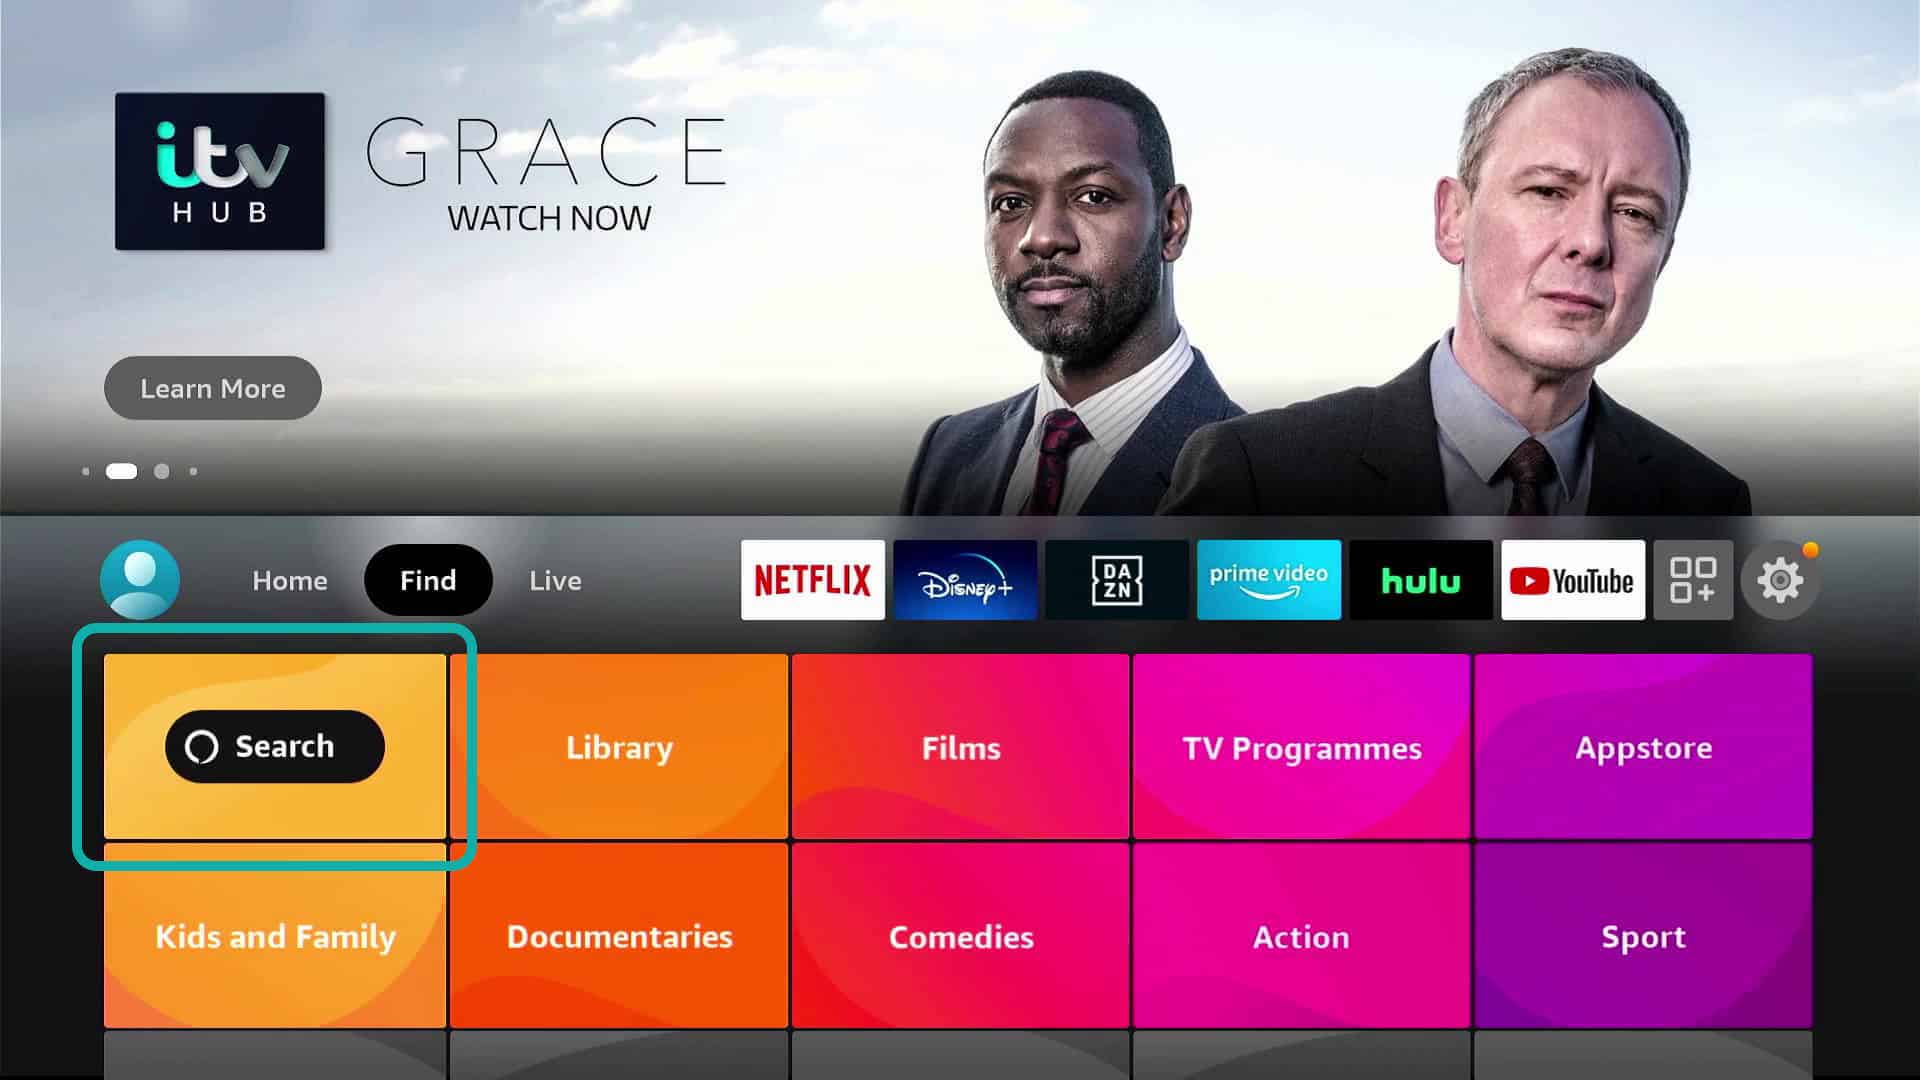The height and width of the screenshot is (1080, 1920).
Task: Select user profile avatar icon
Action: coord(140,580)
